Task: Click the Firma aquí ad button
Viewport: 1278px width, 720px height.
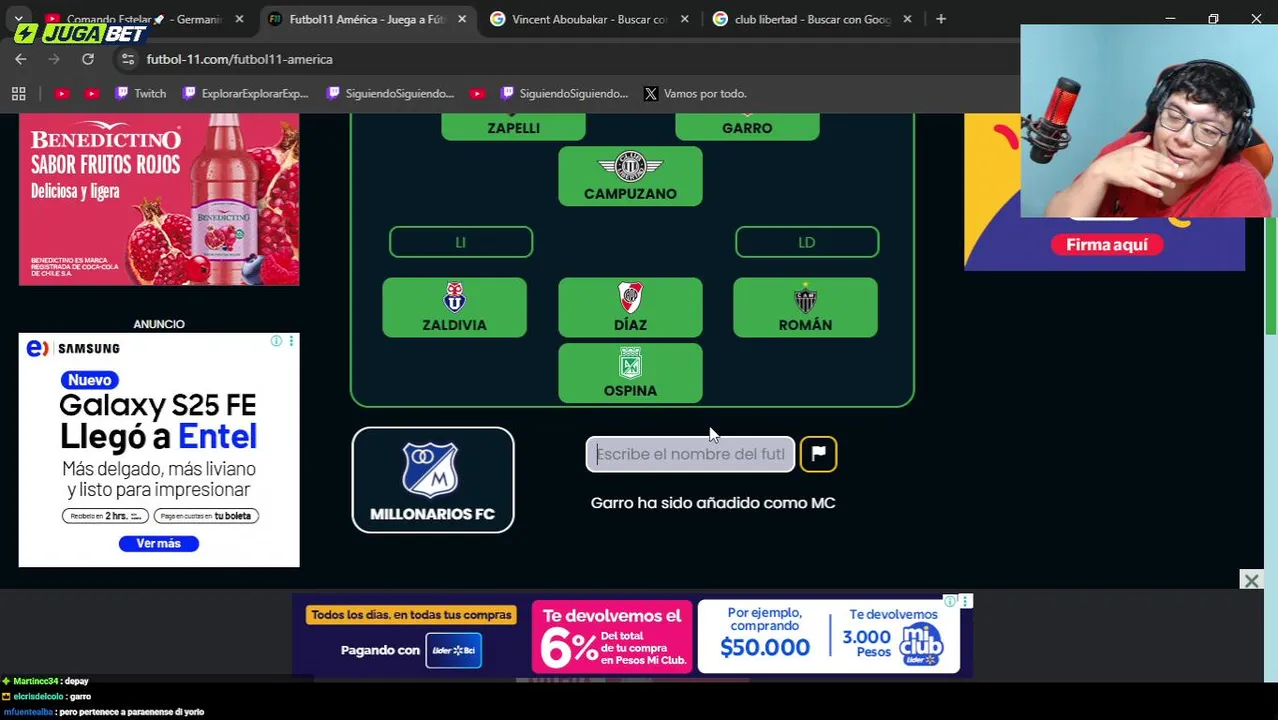Action: [1106, 245]
